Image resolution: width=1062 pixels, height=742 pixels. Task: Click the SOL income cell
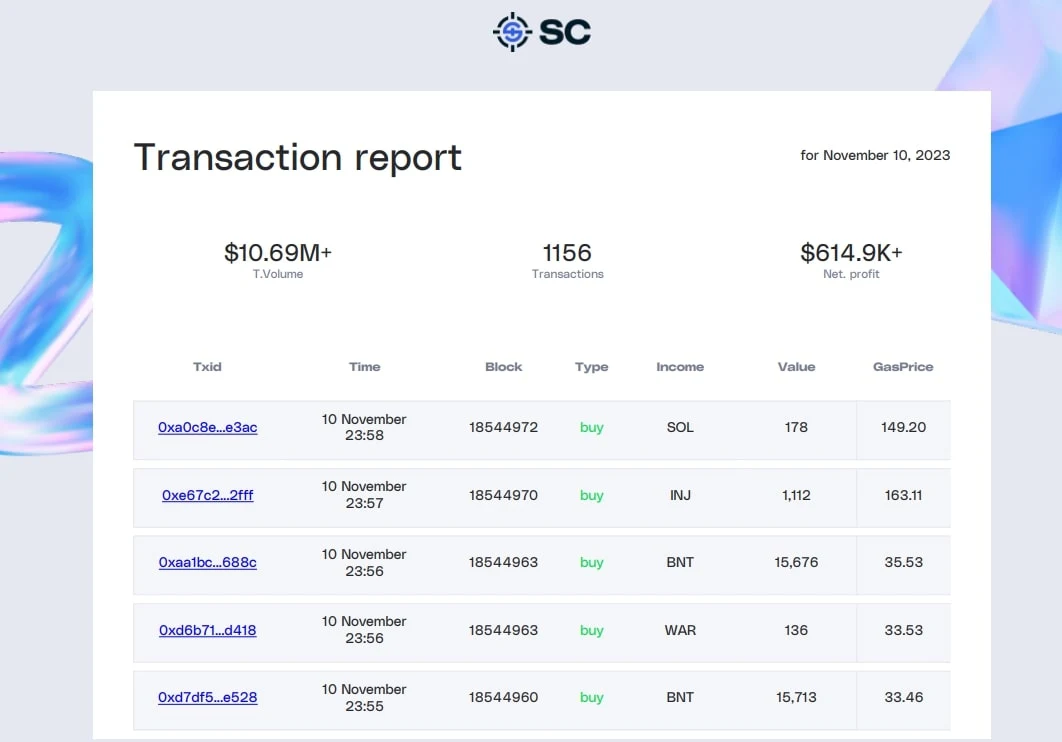click(680, 427)
